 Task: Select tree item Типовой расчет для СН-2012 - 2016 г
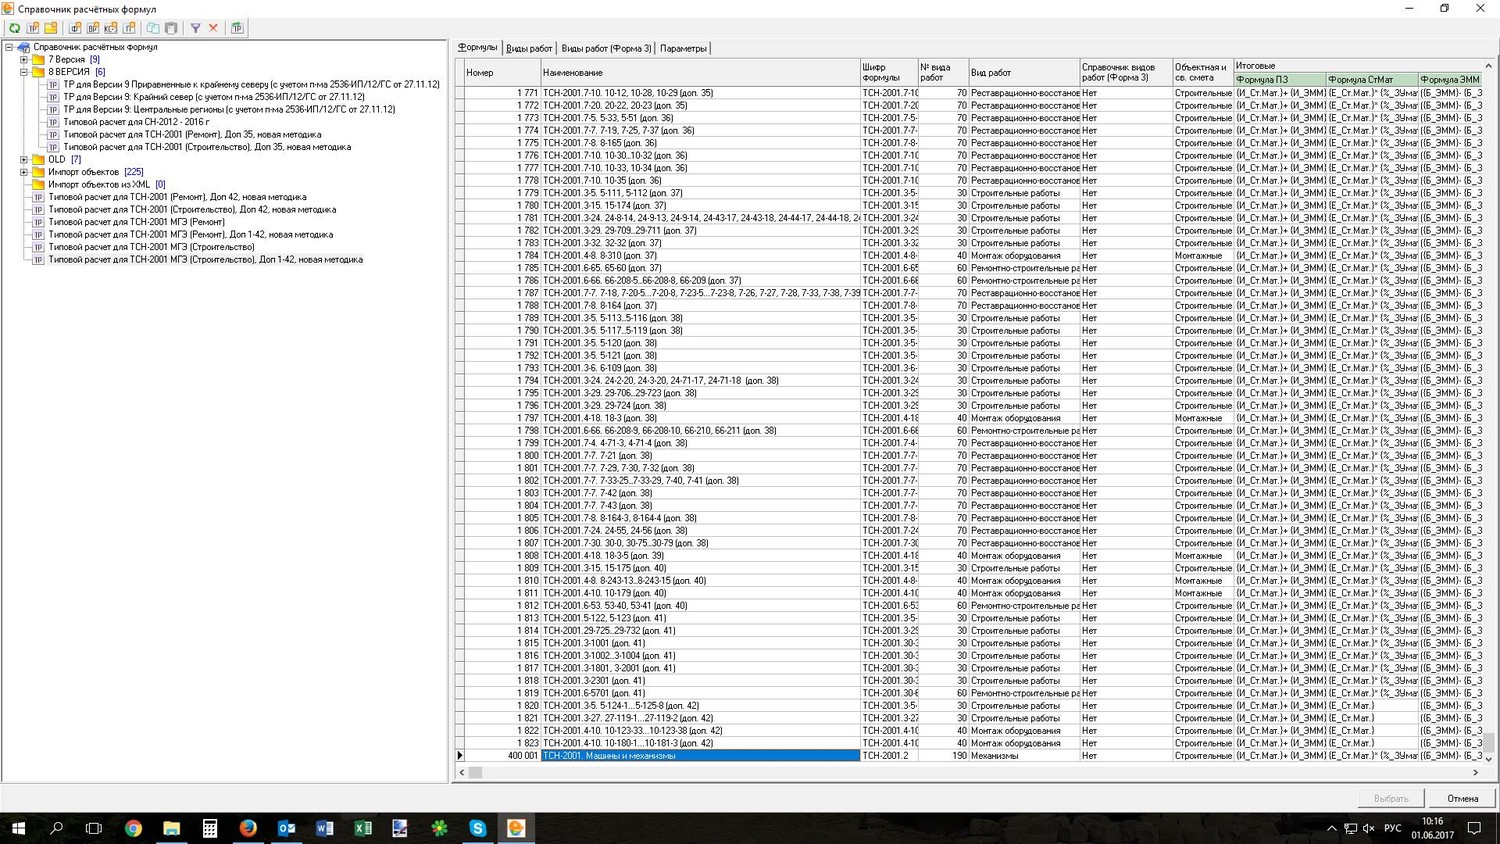136,122
